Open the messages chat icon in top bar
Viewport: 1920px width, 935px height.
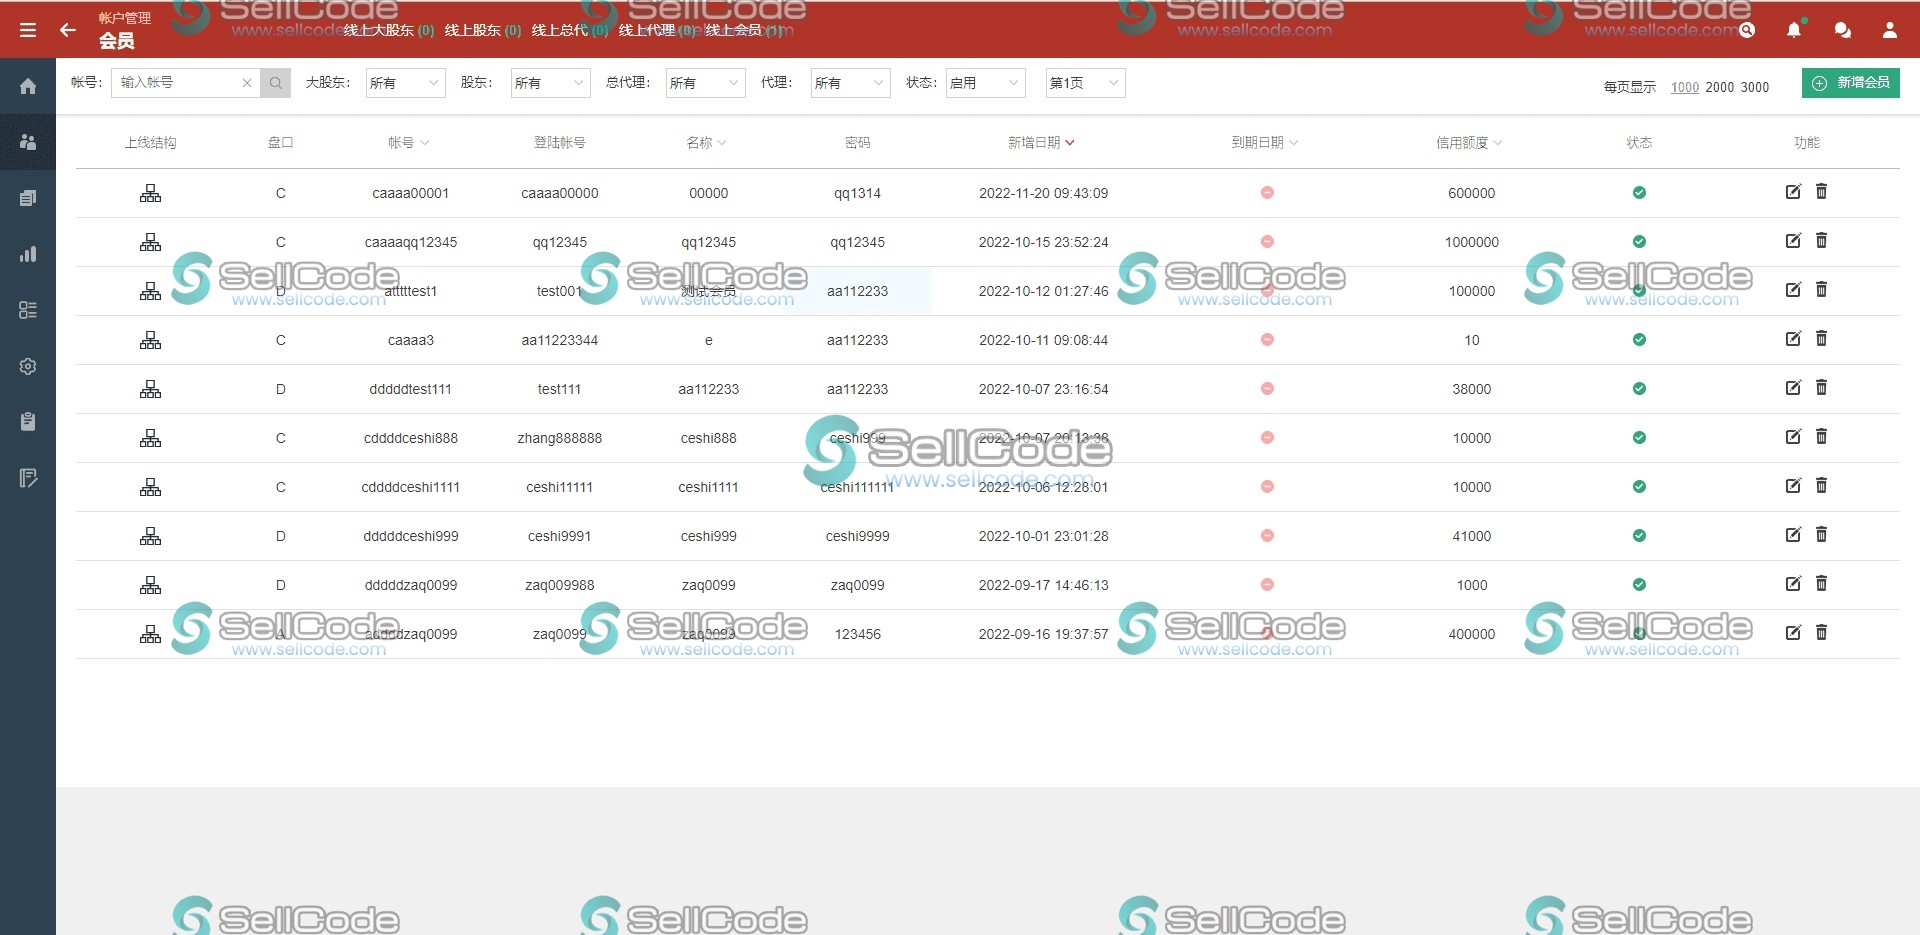[1842, 30]
